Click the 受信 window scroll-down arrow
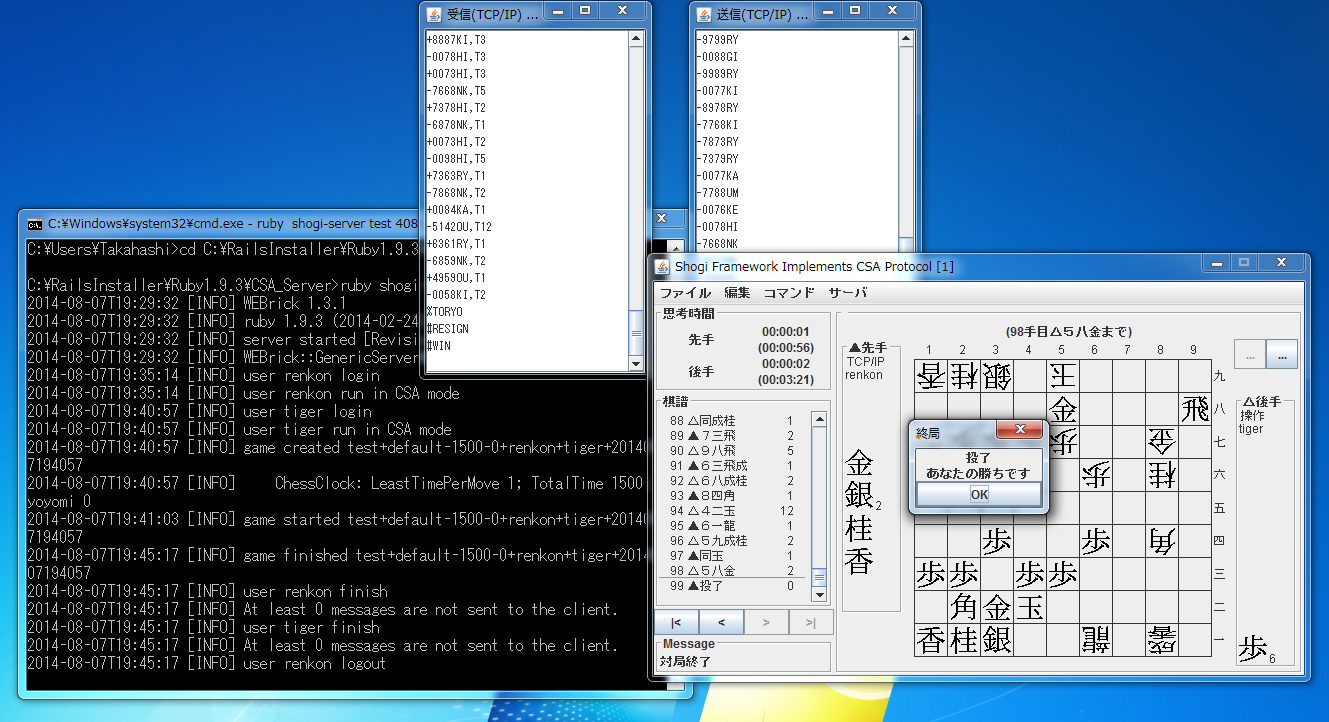This screenshot has width=1329, height=722. point(636,363)
